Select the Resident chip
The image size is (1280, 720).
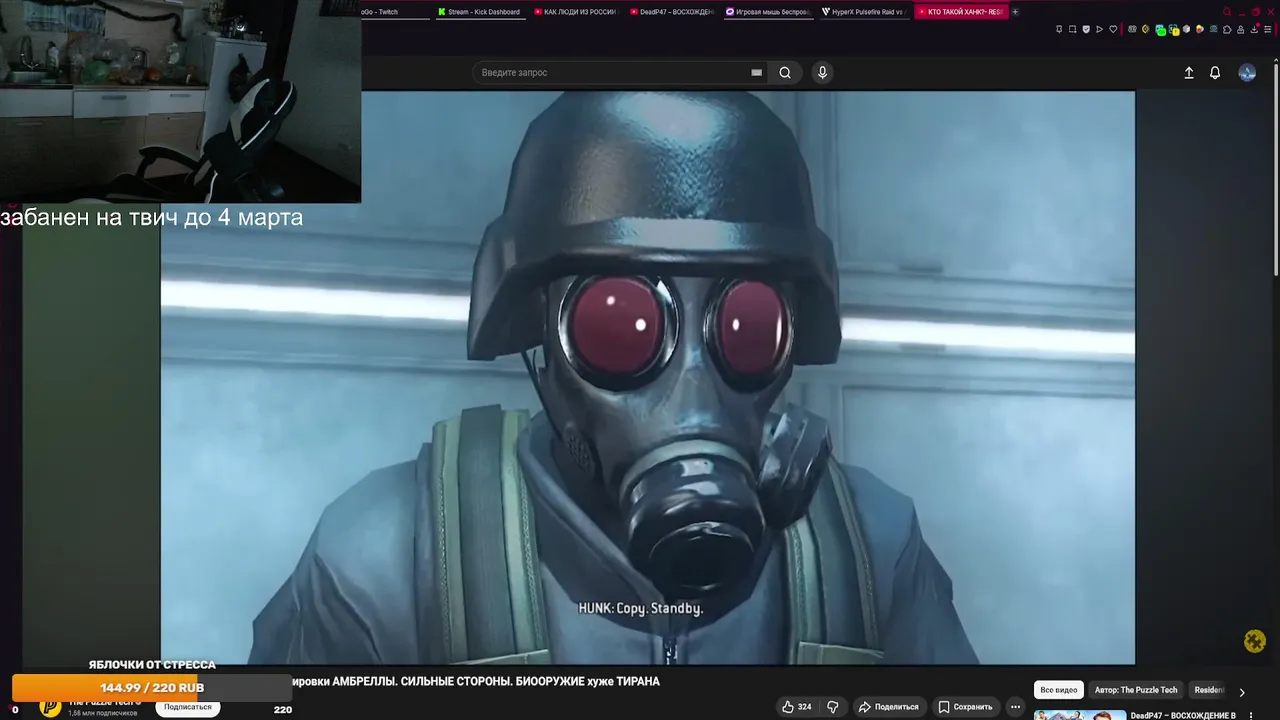click(x=1209, y=690)
